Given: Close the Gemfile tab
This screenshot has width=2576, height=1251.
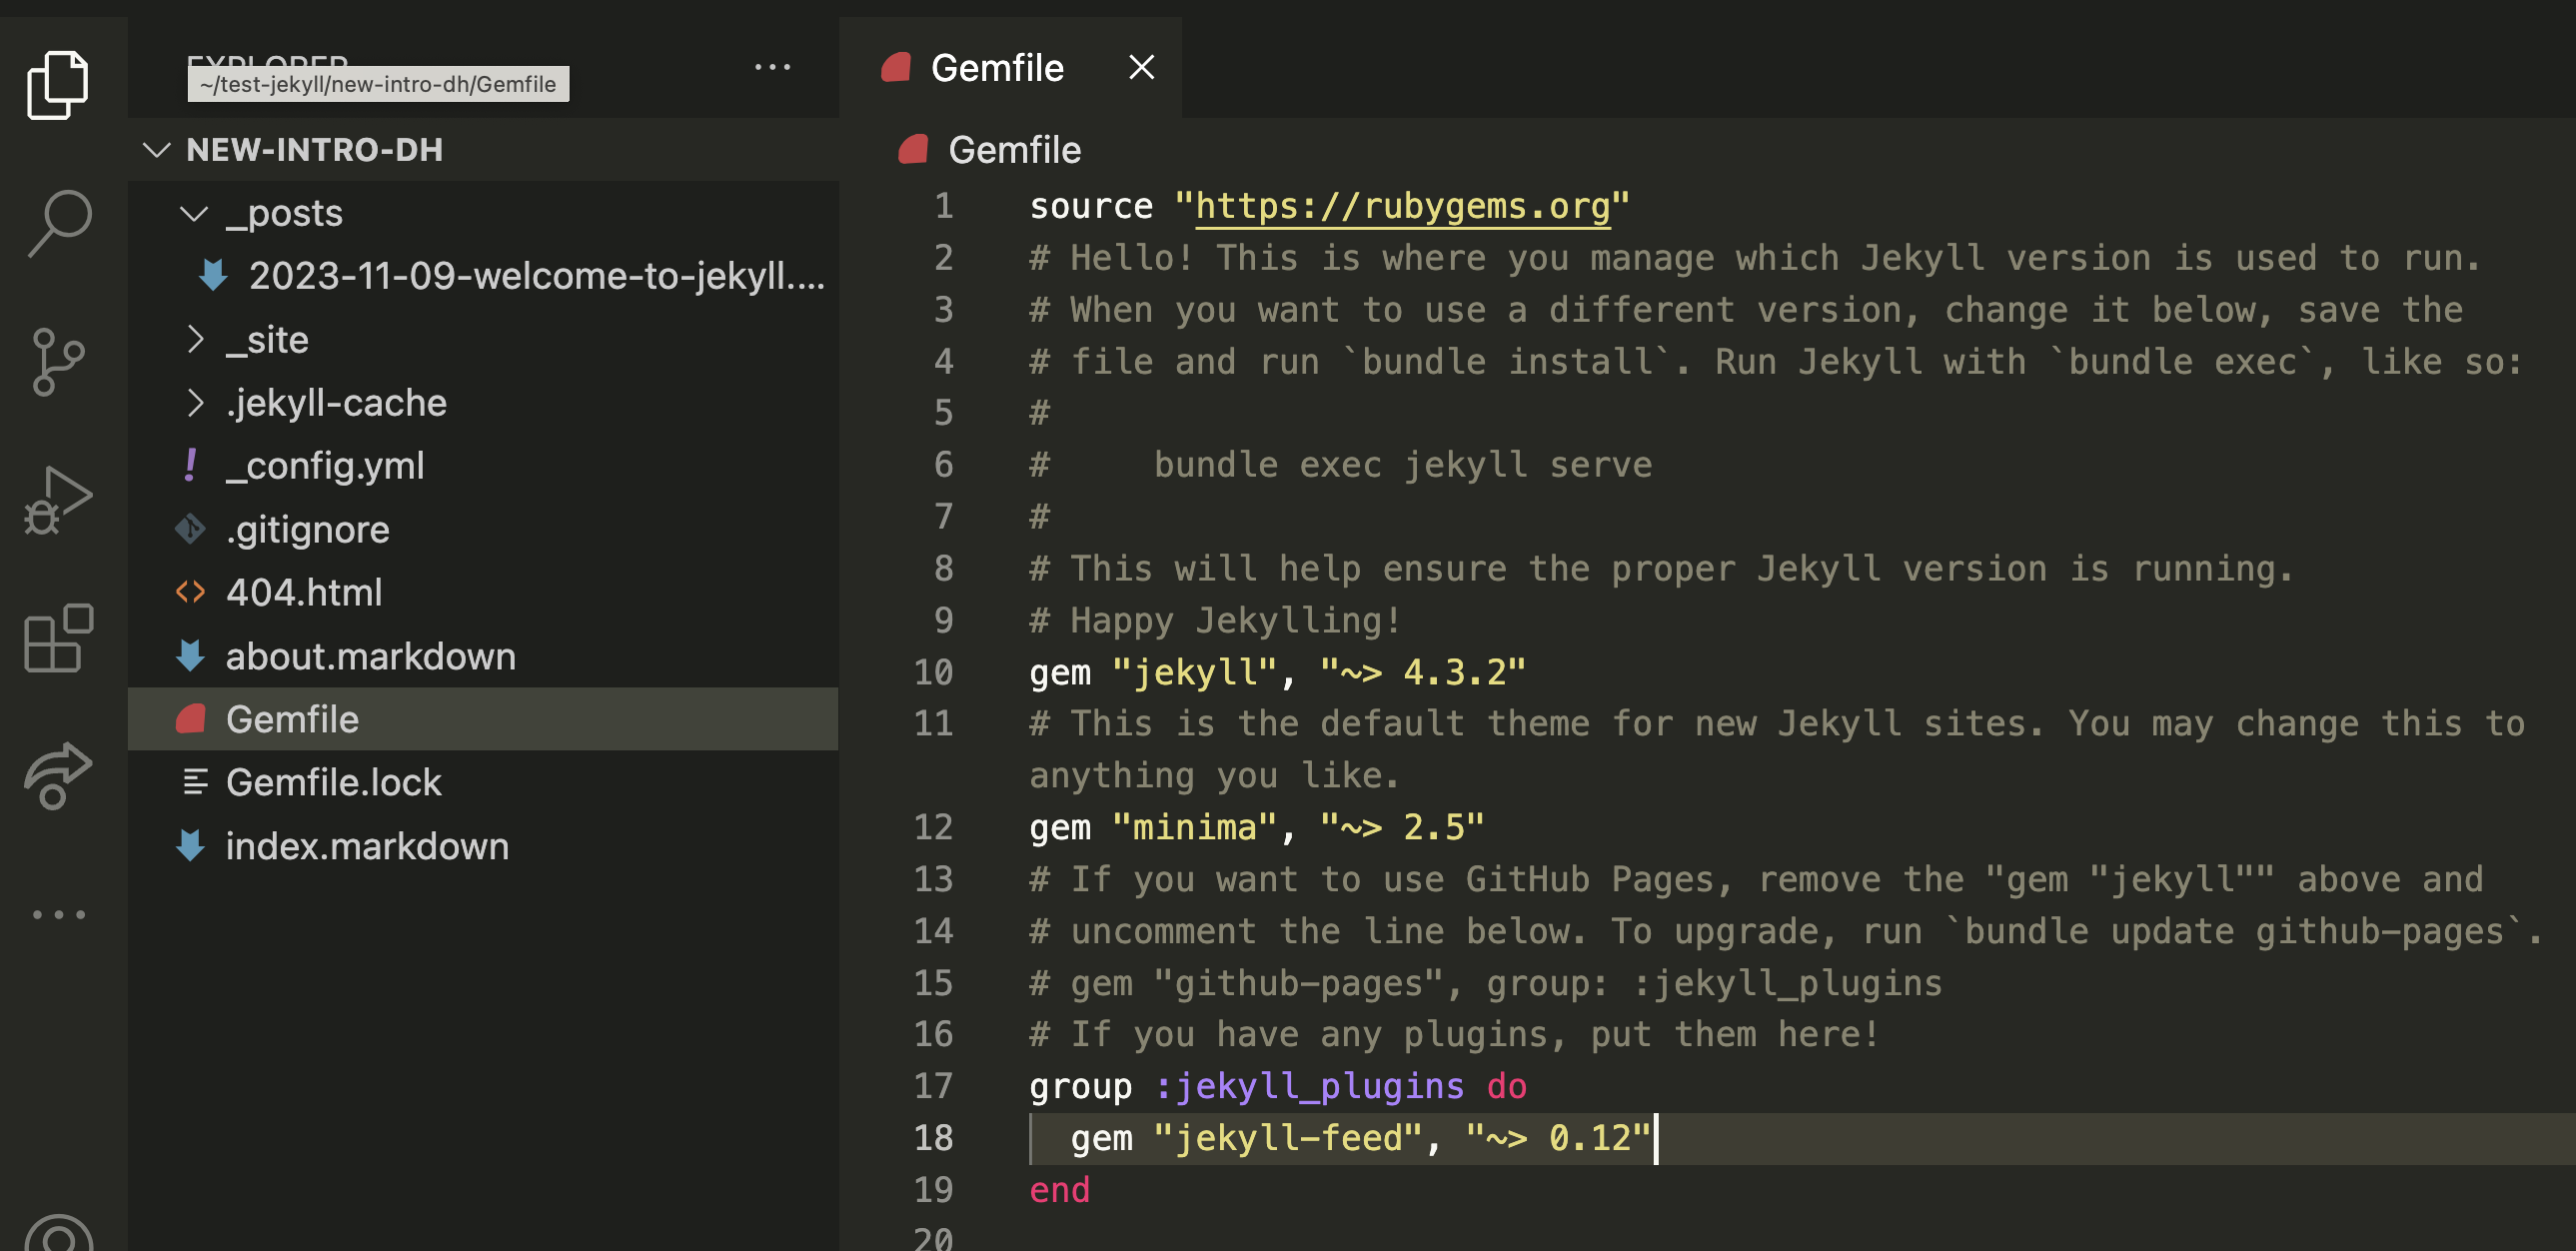Looking at the screenshot, I should pyautogui.click(x=1141, y=68).
